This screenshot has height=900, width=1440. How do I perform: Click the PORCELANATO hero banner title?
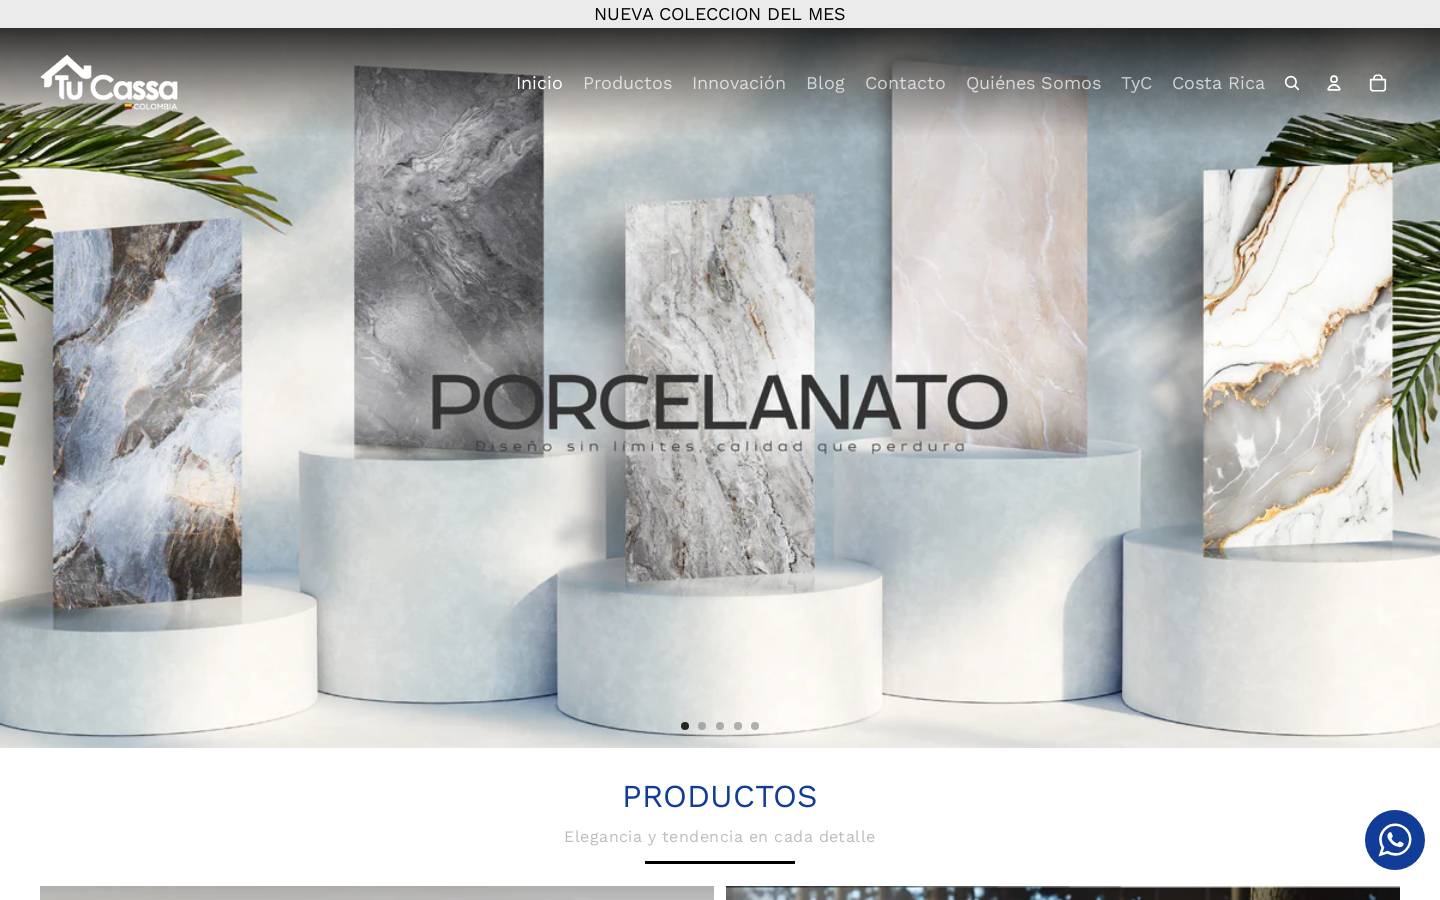tap(719, 402)
